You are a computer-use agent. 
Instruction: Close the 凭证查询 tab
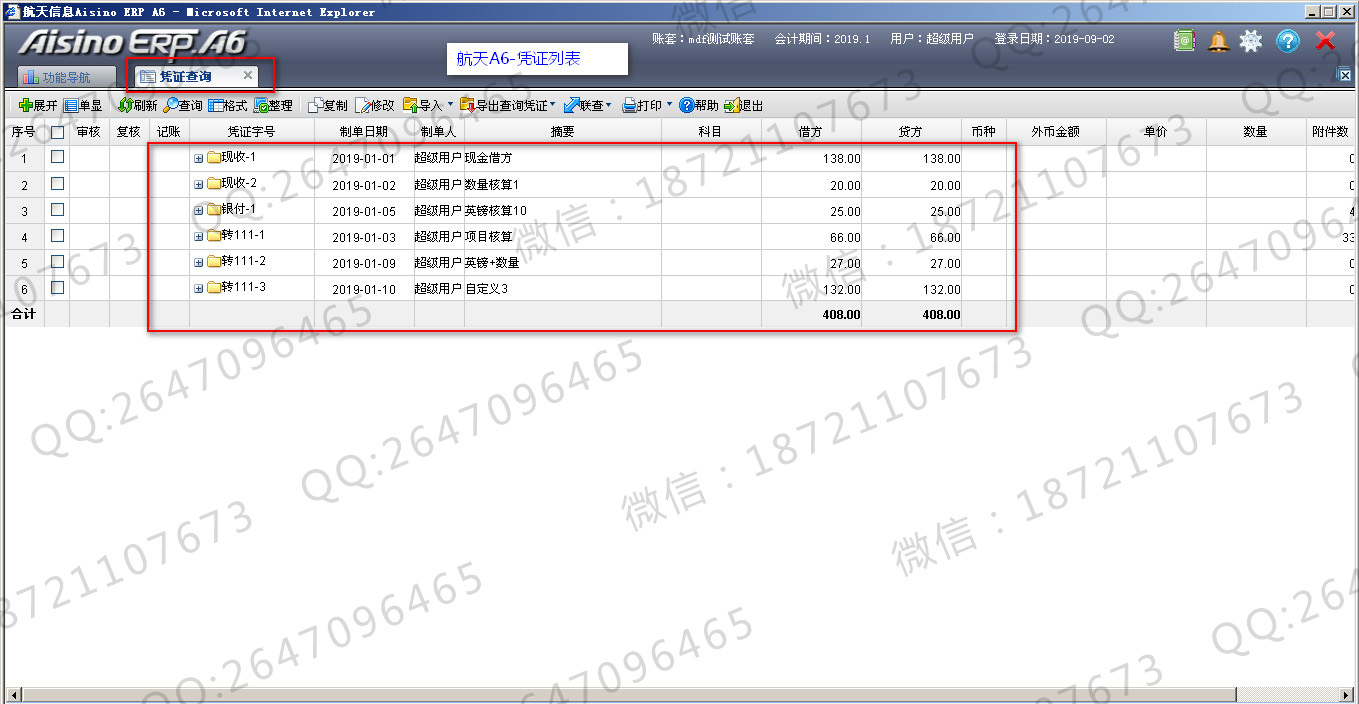[x=248, y=75]
